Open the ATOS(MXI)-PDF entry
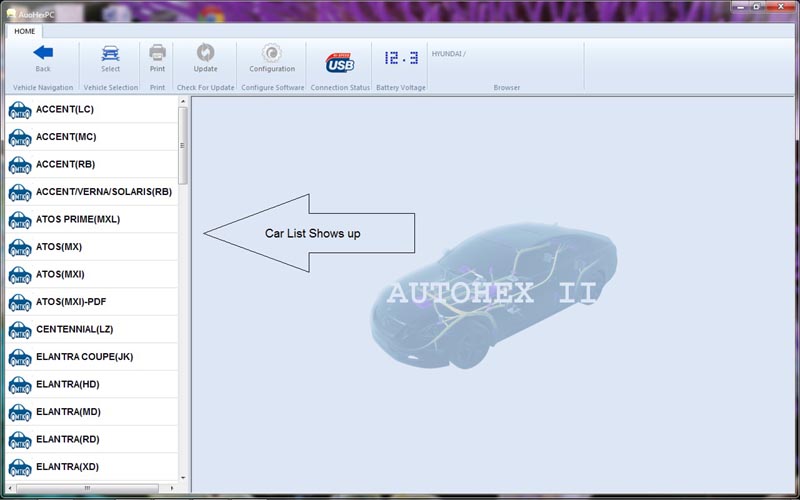Viewport: 800px width, 500px height. pos(71,302)
